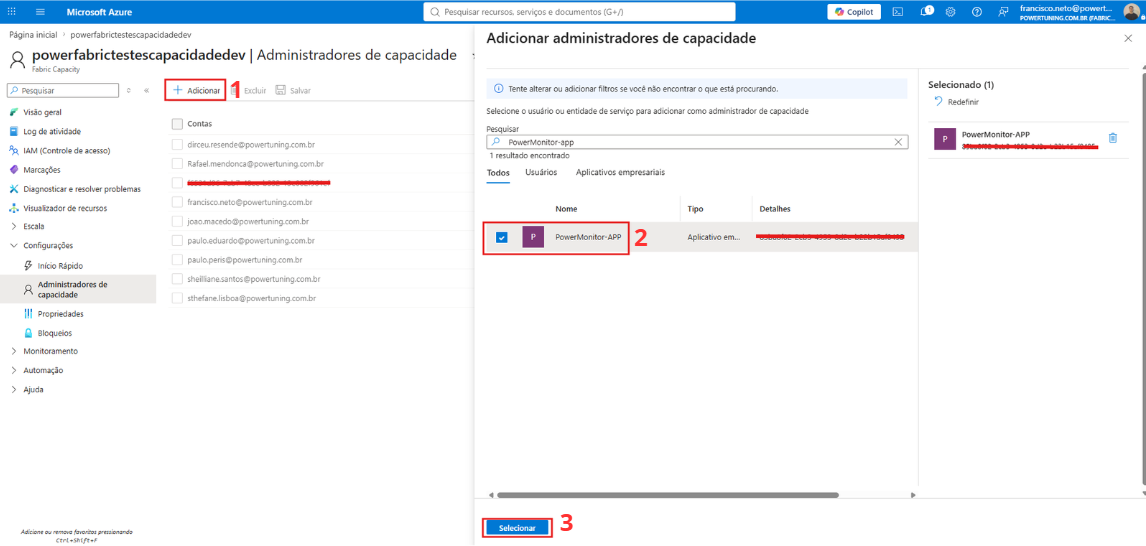
Task: Check the Rafael.mendonca account checkbox
Action: click(177, 164)
